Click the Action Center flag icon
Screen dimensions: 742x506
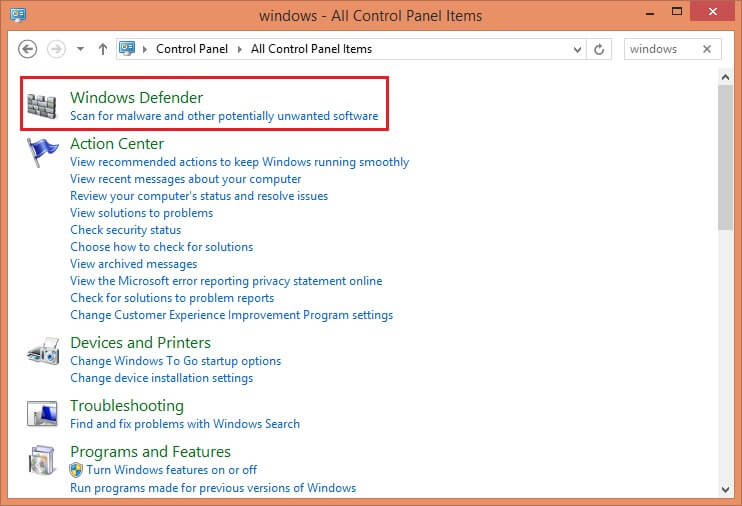point(43,152)
